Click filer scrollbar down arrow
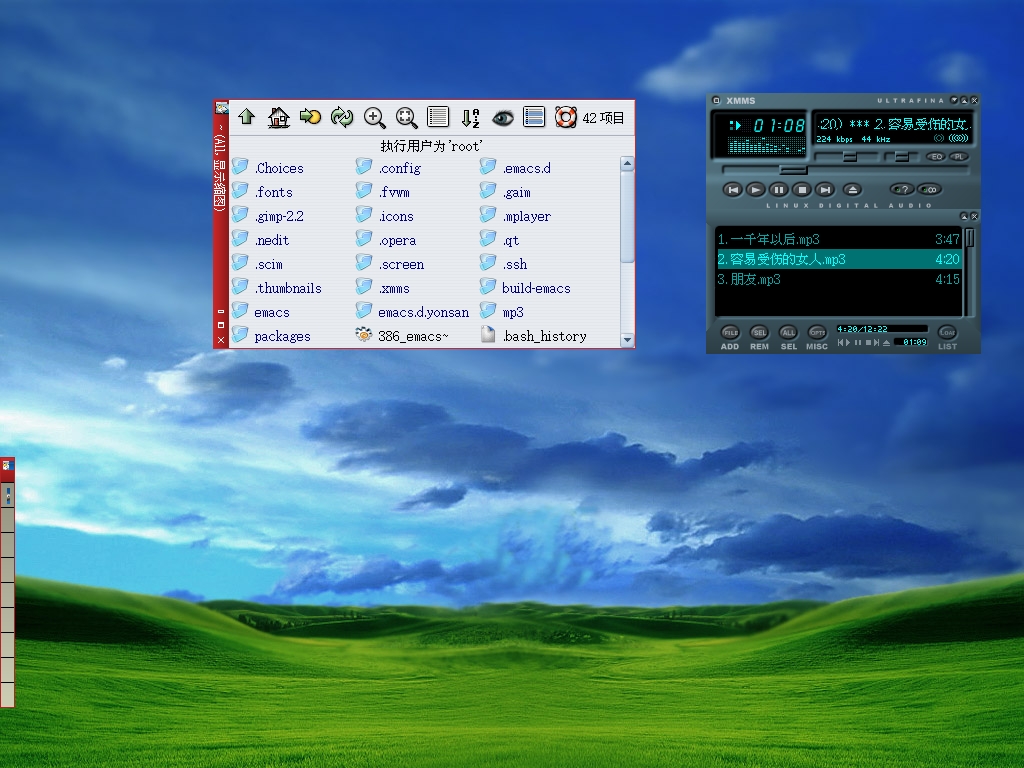The image size is (1024, 768). click(628, 340)
